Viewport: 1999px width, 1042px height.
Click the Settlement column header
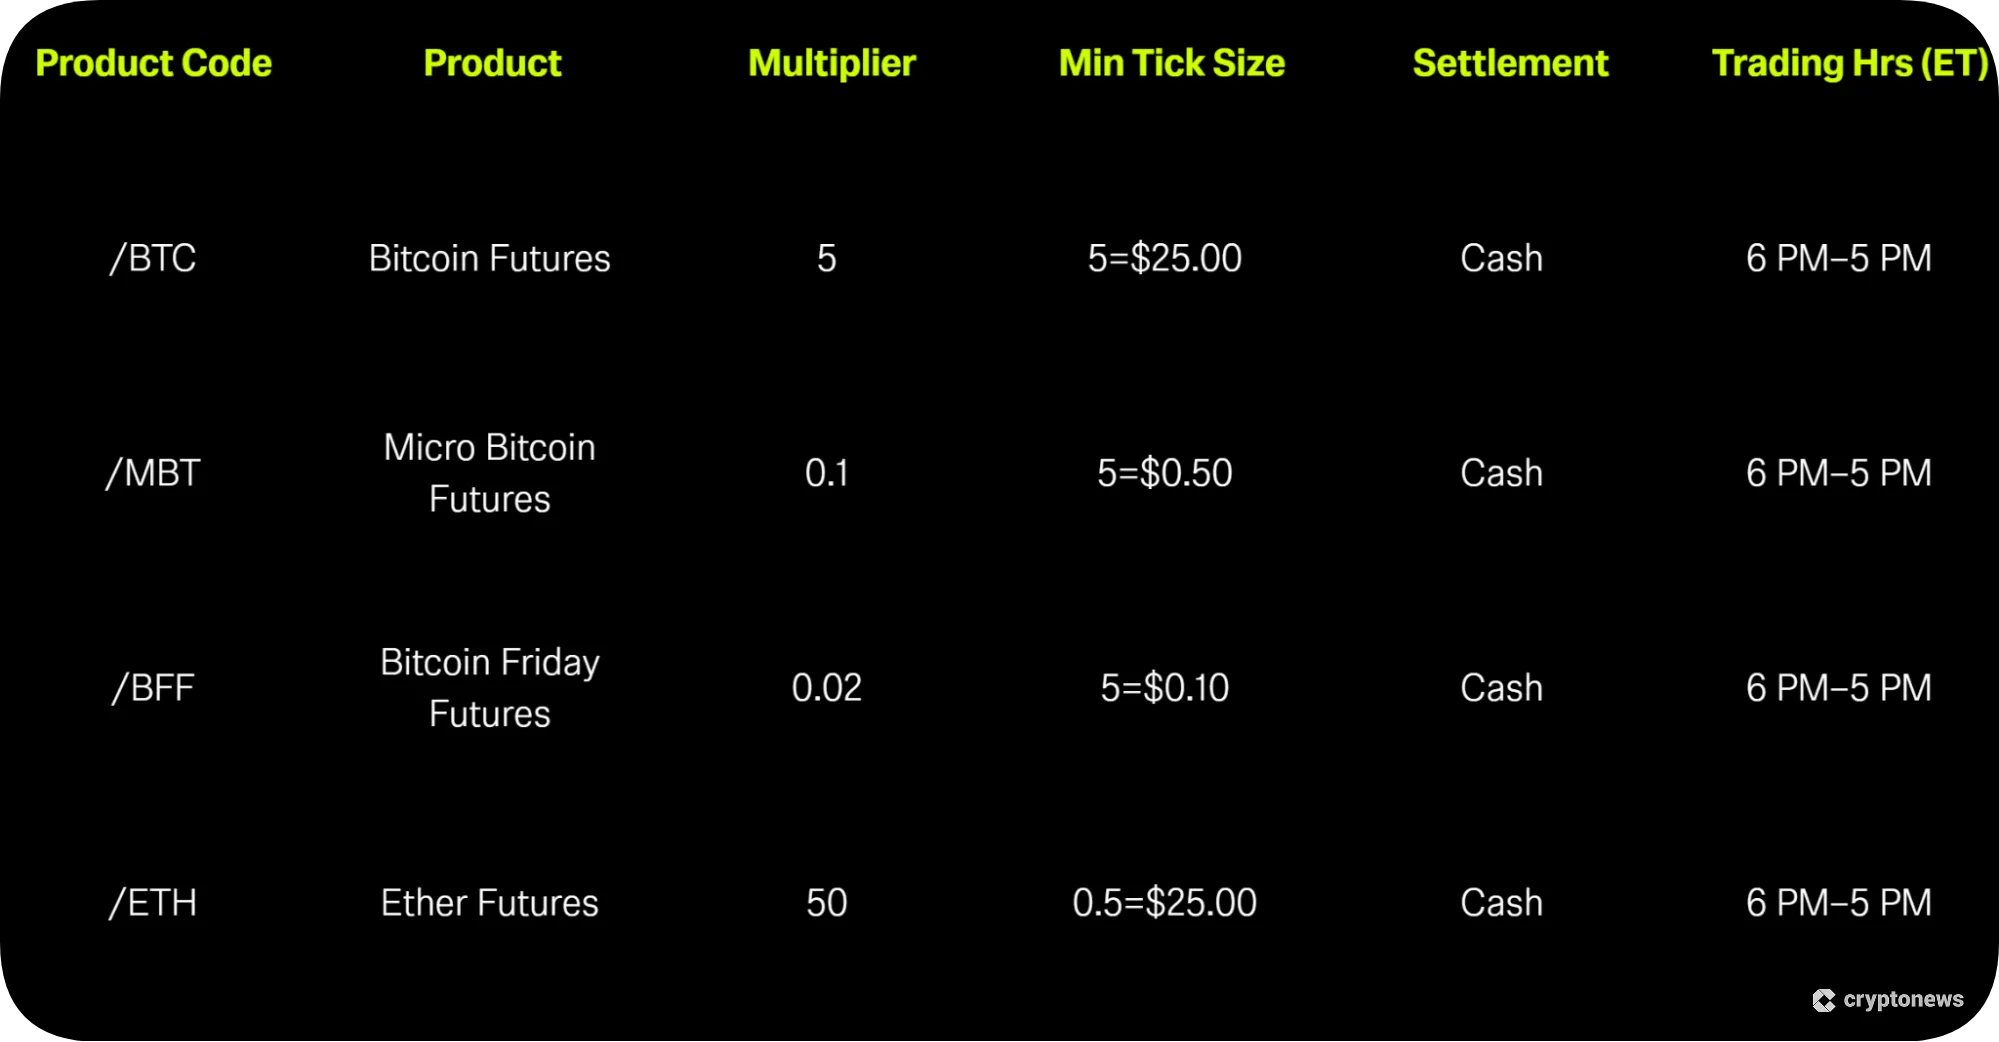coord(1510,63)
